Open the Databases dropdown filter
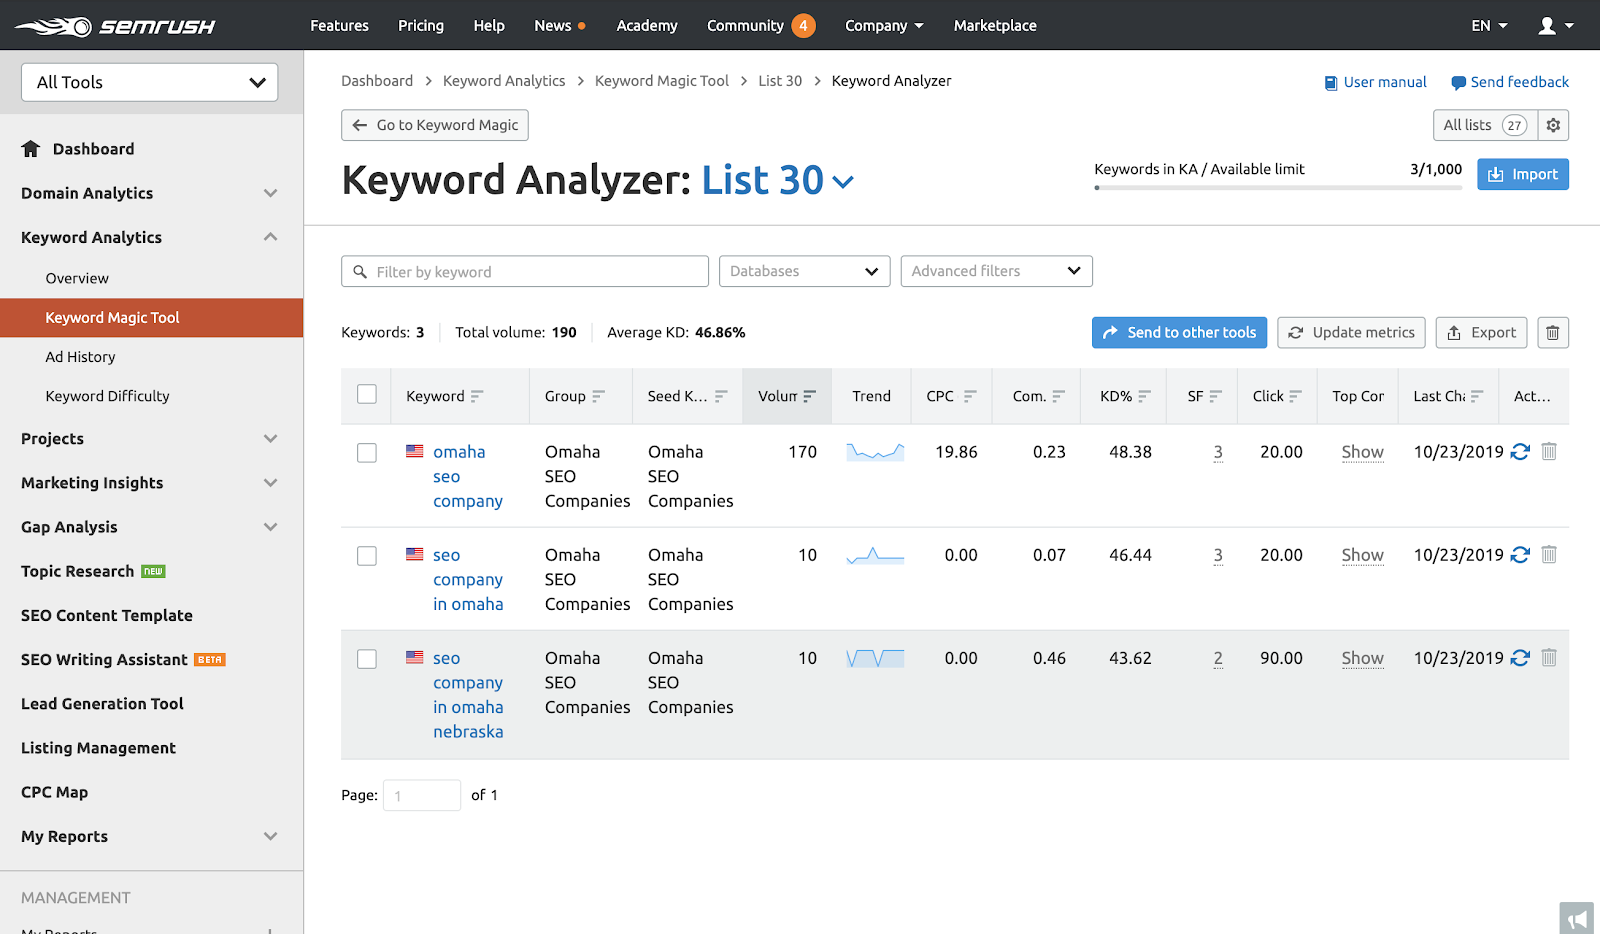The height and width of the screenshot is (934, 1600). tap(804, 272)
